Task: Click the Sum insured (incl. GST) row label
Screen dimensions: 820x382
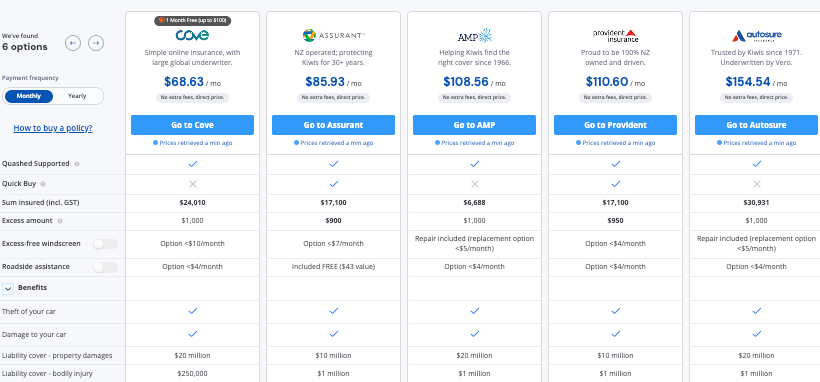Action: coord(41,203)
